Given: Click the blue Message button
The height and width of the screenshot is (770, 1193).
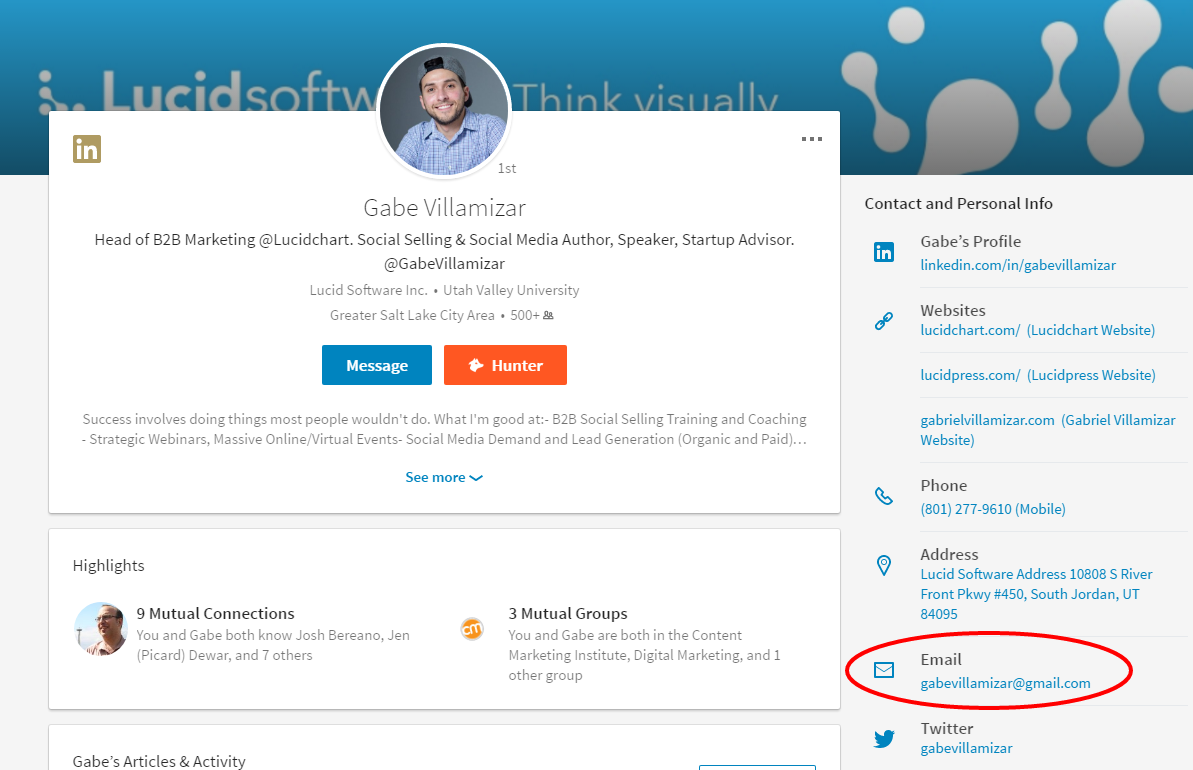Looking at the screenshot, I should pos(377,365).
